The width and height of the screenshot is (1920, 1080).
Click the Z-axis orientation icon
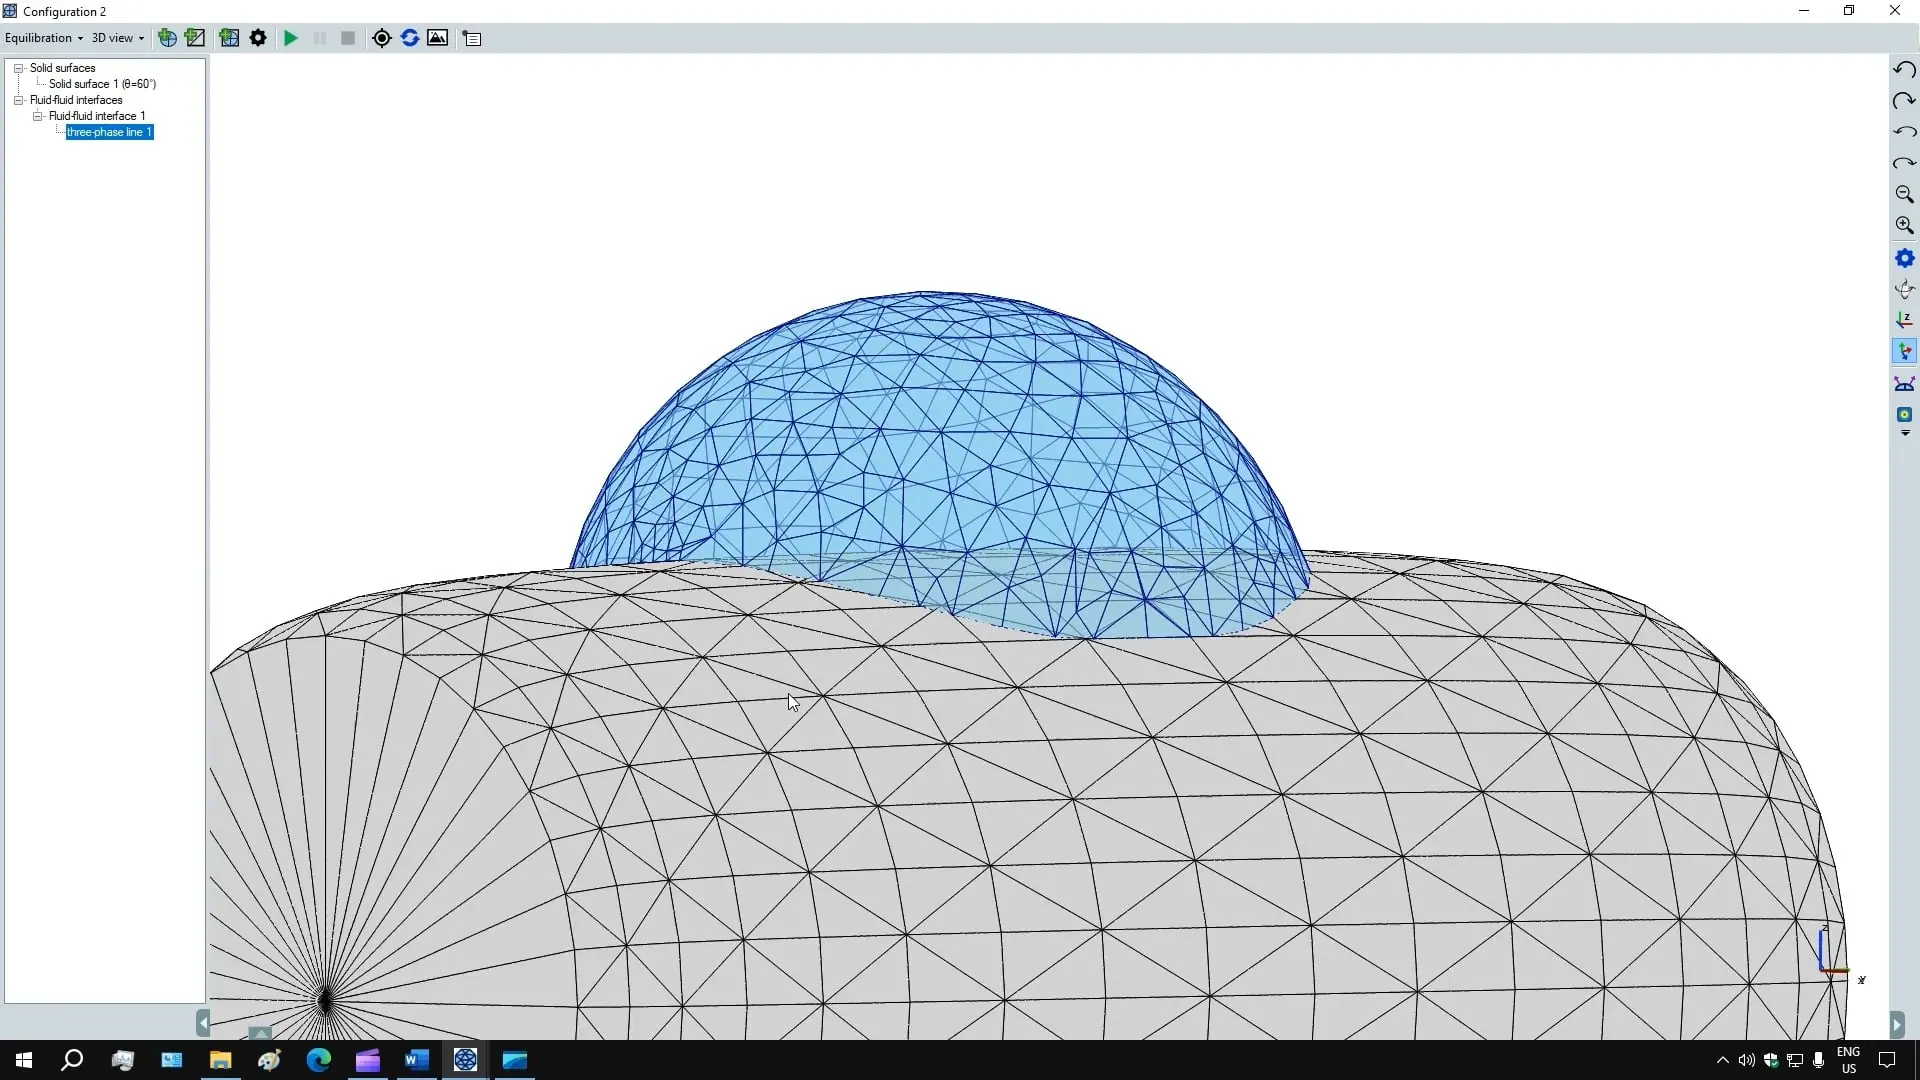1904,320
